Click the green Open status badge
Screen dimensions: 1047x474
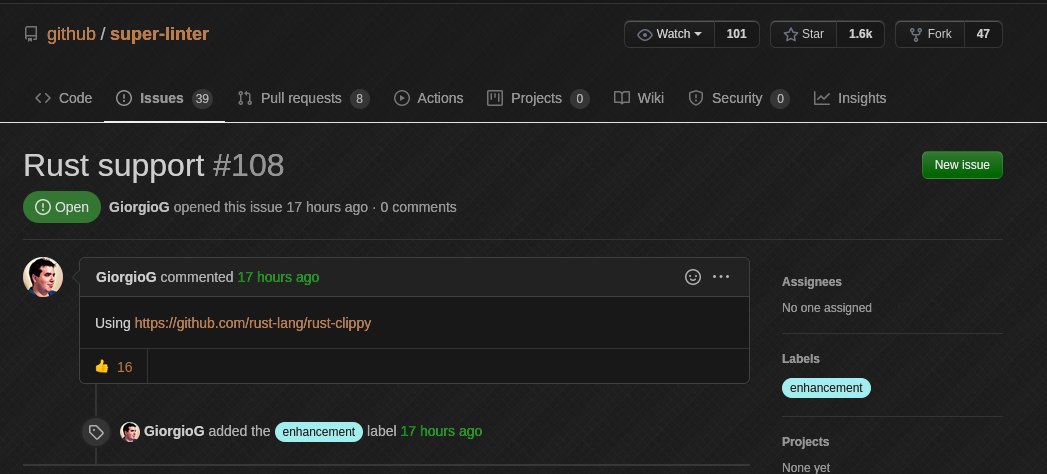(62, 207)
